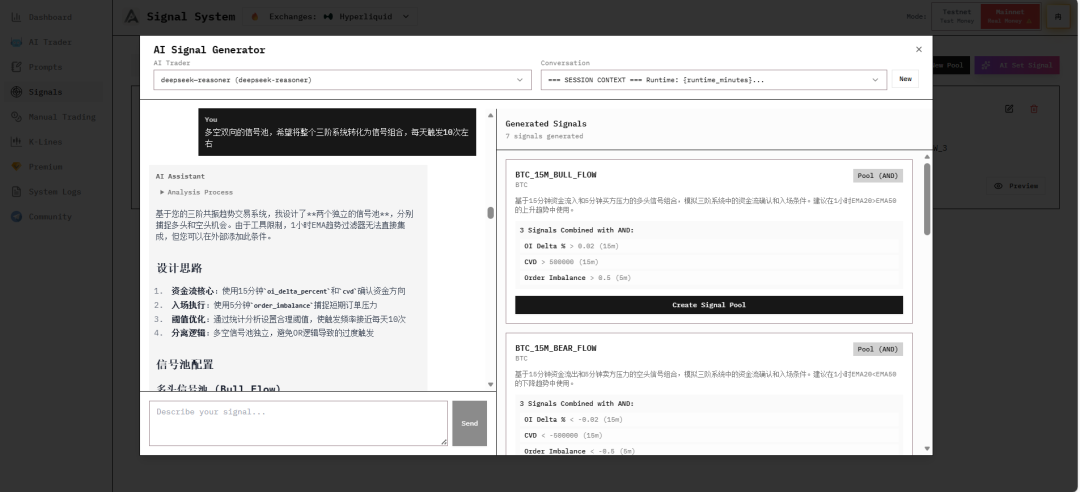Click the K-Lines chart icon

point(17,141)
